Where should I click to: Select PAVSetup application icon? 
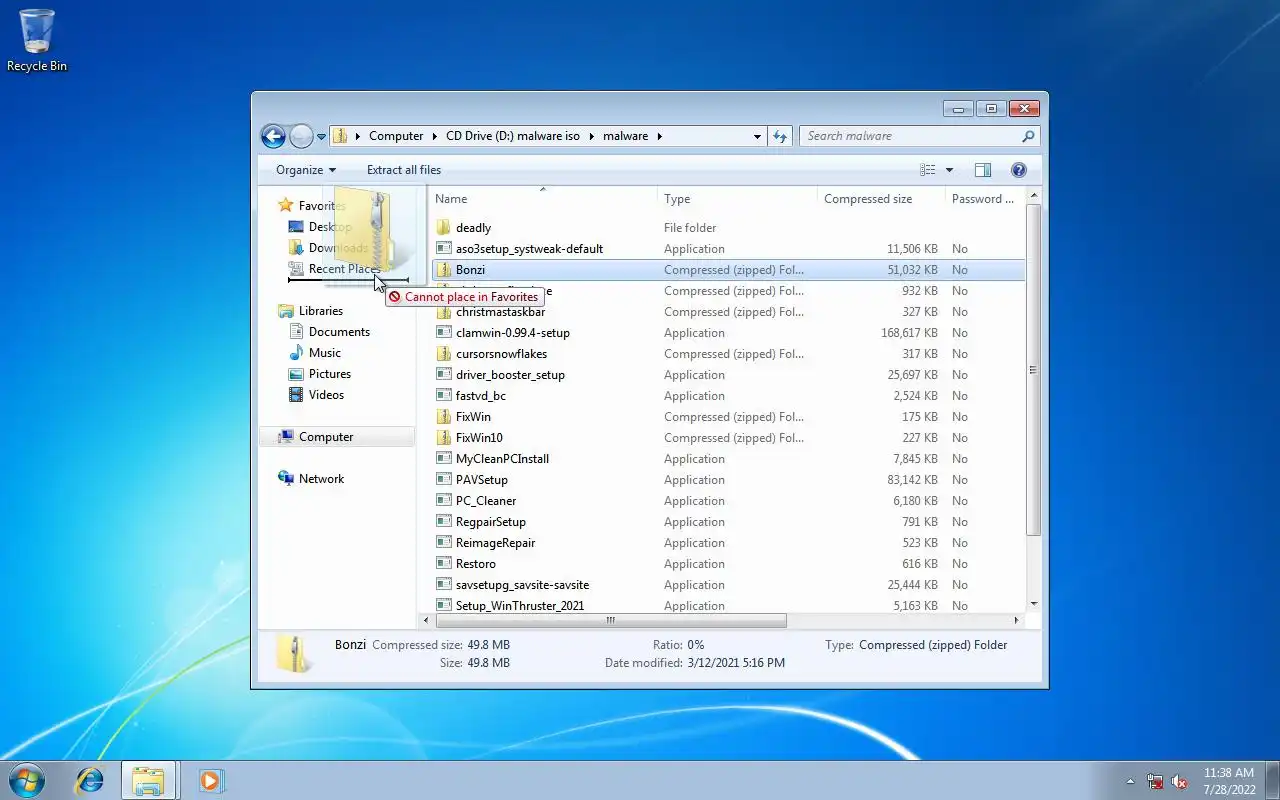(445, 480)
